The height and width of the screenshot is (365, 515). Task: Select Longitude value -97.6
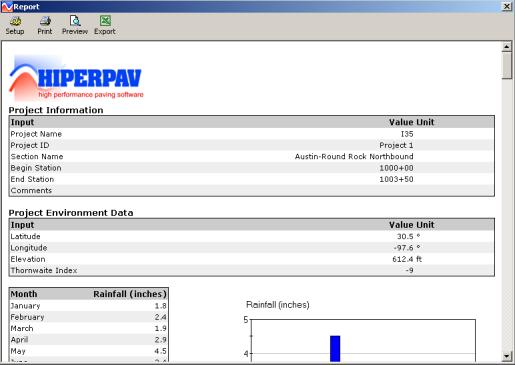[404, 248]
